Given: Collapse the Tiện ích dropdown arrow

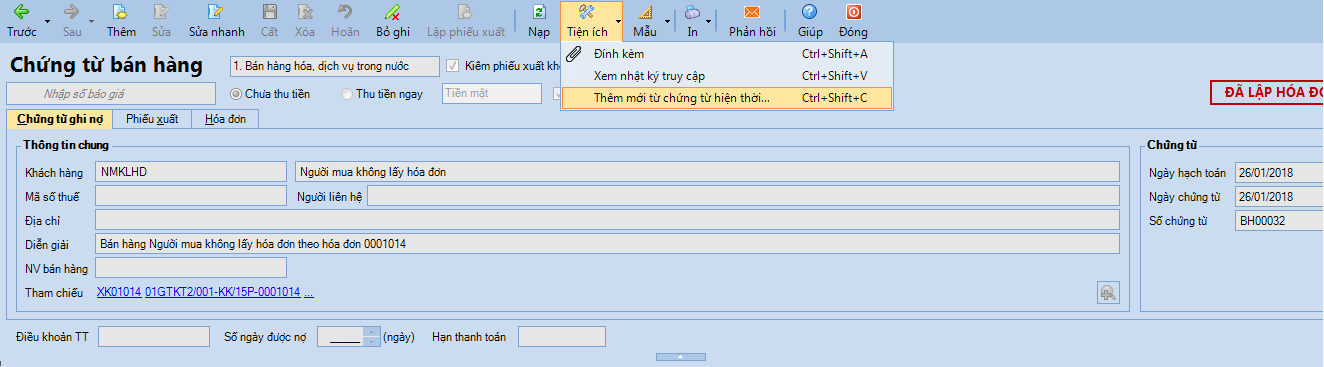Looking at the screenshot, I should tap(618, 20).
